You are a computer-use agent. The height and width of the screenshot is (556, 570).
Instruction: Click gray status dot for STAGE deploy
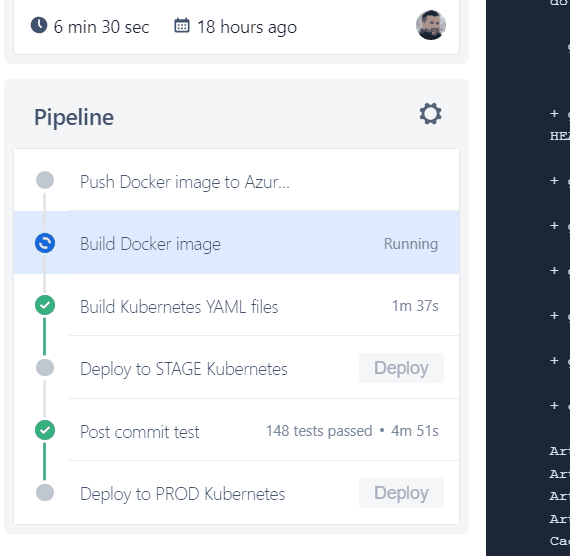(45, 368)
